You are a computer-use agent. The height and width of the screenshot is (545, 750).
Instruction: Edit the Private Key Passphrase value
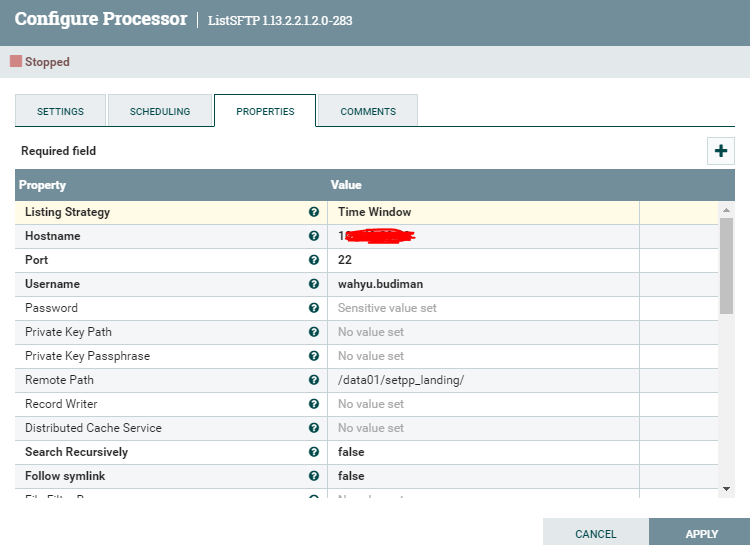pyautogui.click(x=483, y=356)
